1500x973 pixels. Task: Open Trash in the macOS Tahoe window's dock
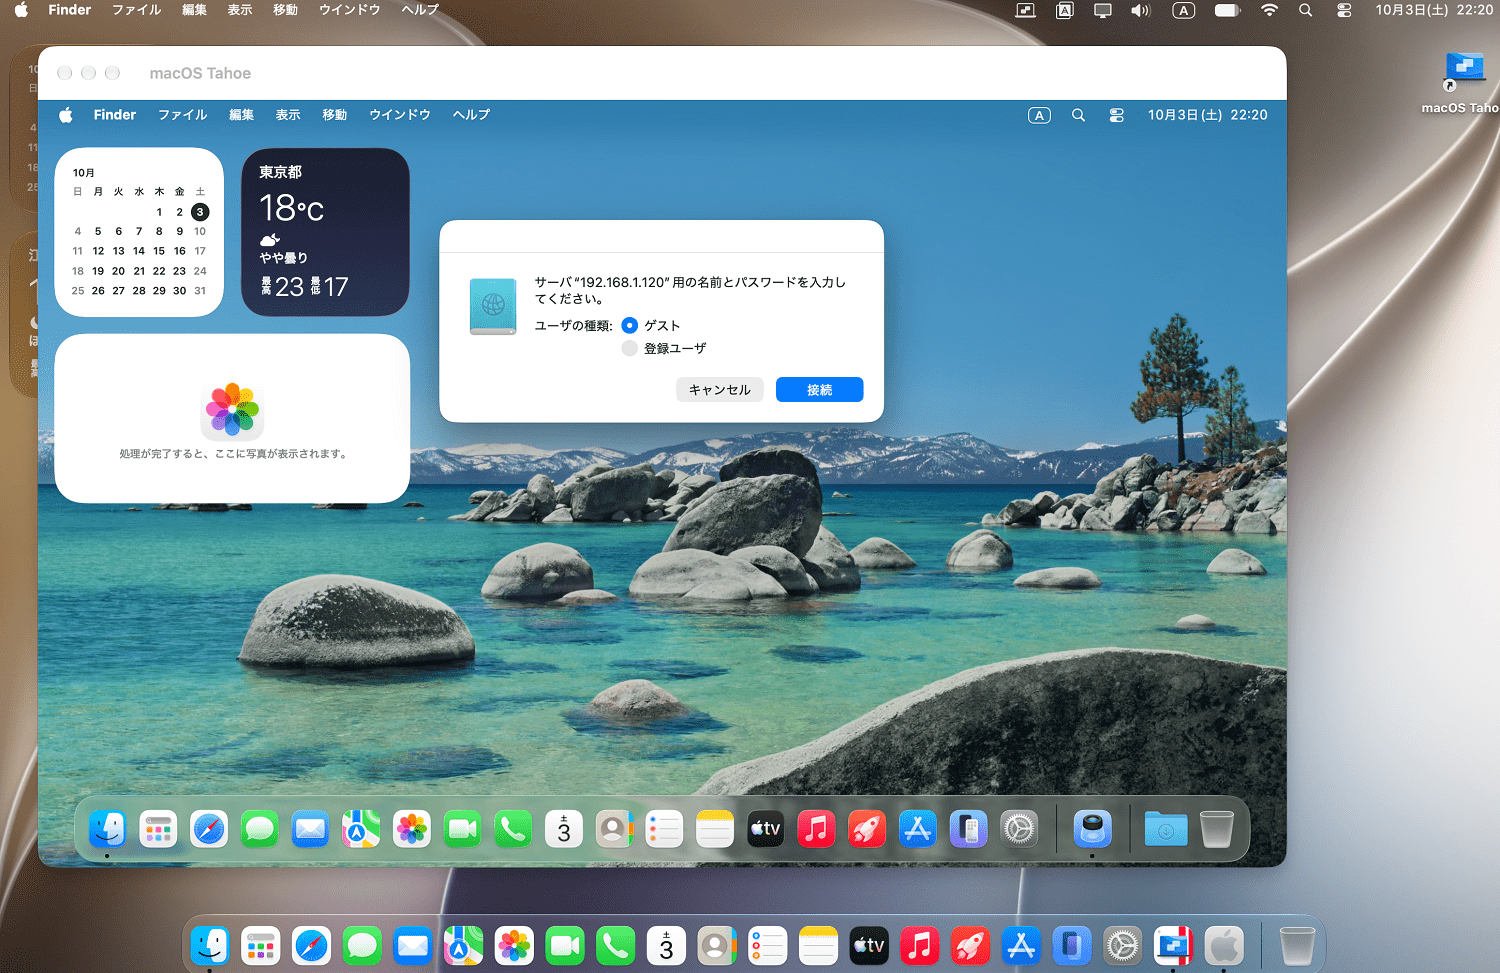point(1216,829)
